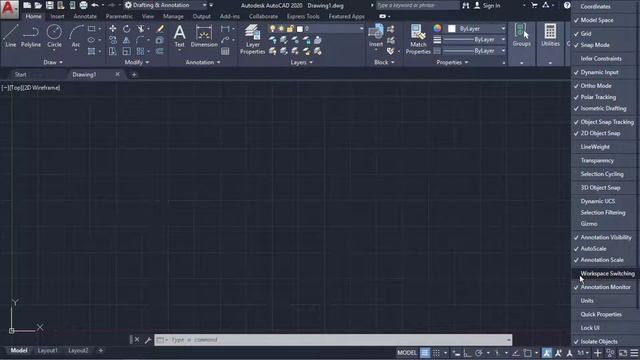The height and width of the screenshot is (360, 640).
Task: Switch to the Annotate ribbon tab
Action: [x=85, y=17]
